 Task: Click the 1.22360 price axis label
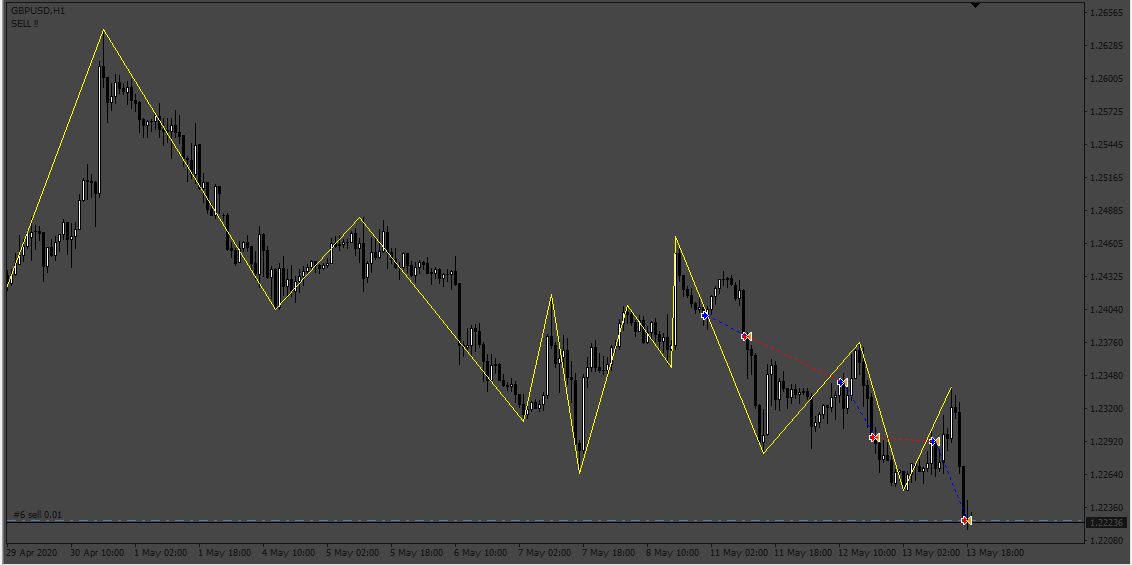pyautogui.click(x=1105, y=508)
